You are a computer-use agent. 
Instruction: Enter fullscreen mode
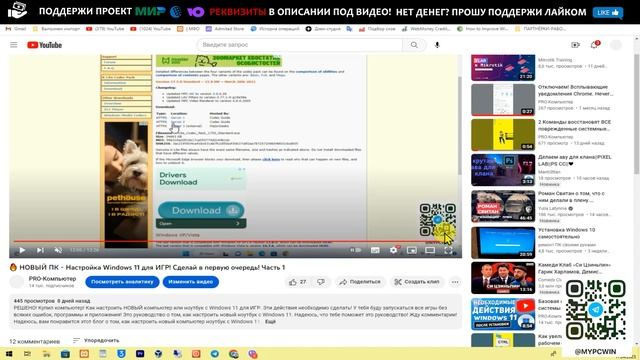448,250
